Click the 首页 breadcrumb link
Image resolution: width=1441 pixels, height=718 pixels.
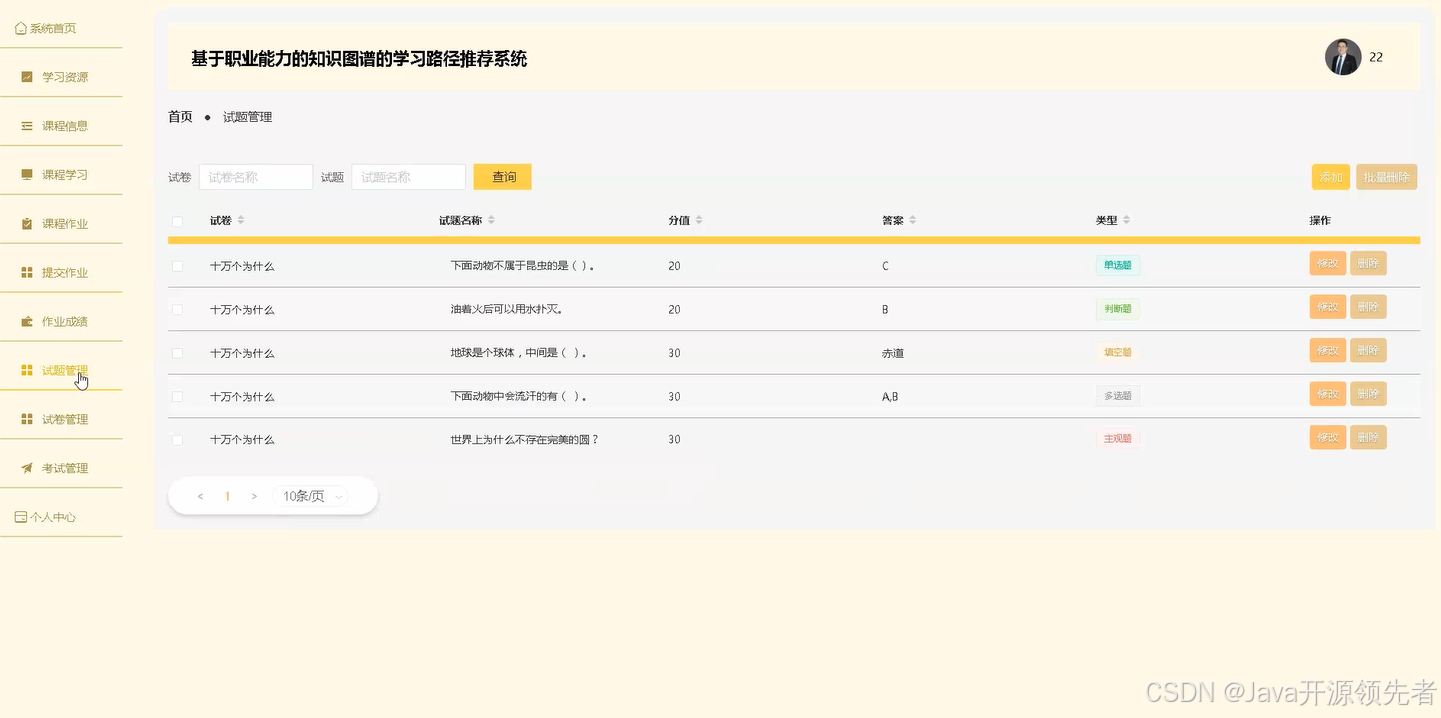tap(180, 116)
